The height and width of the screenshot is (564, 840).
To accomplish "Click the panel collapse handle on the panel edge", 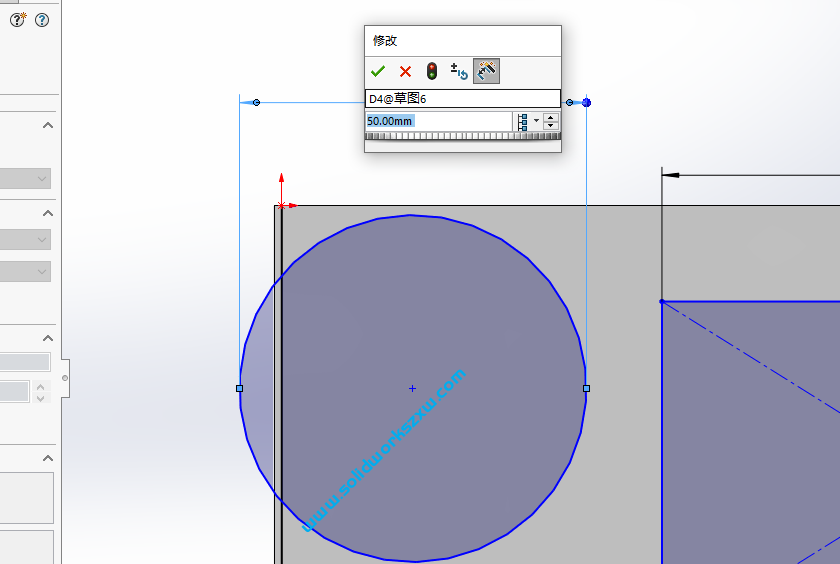I will click(65, 378).
